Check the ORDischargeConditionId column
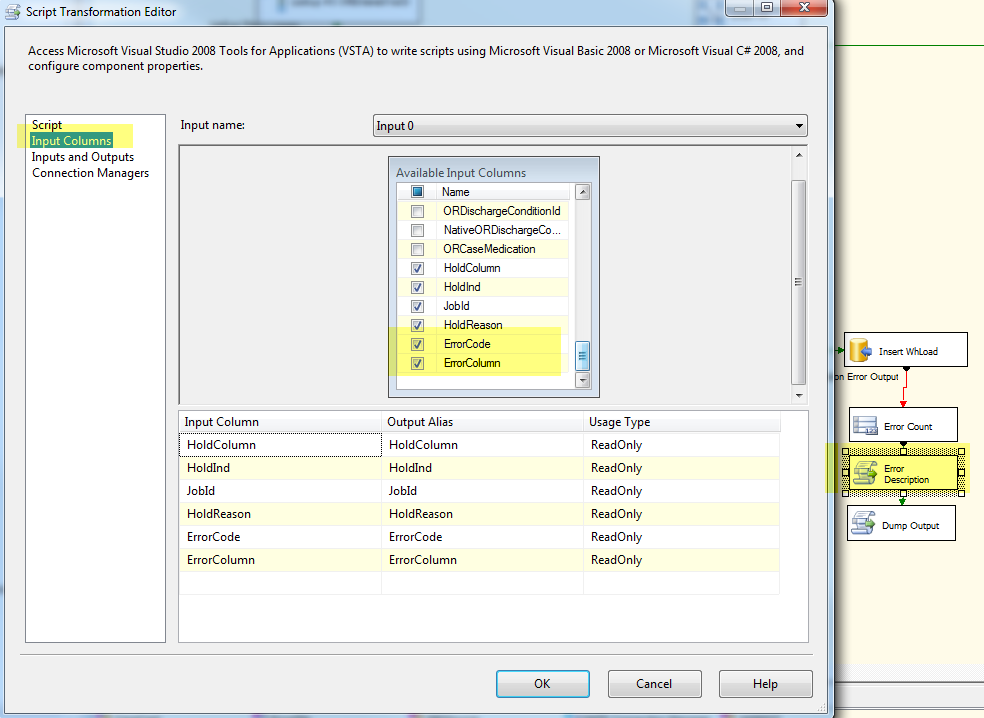The width and height of the screenshot is (984, 718). click(417, 210)
